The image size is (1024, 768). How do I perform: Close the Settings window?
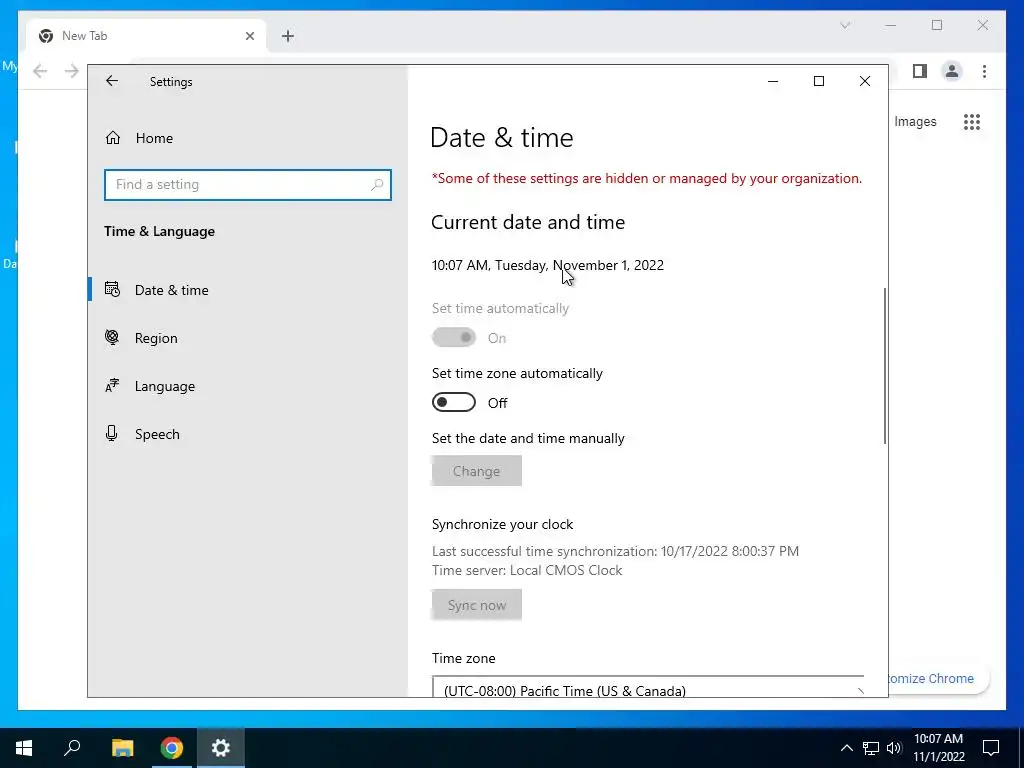coord(865,81)
